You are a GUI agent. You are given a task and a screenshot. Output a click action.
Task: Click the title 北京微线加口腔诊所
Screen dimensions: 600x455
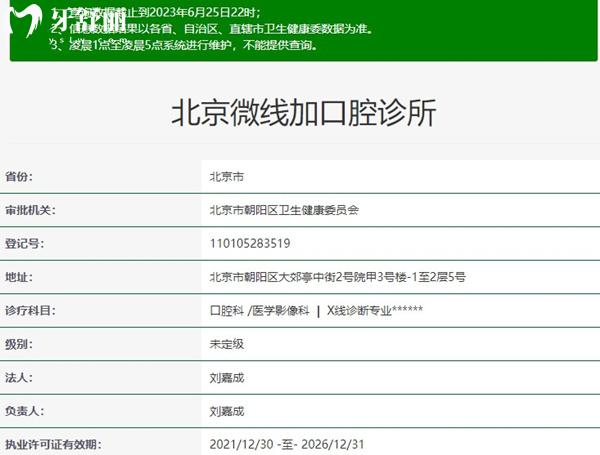click(x=304, y=113)
